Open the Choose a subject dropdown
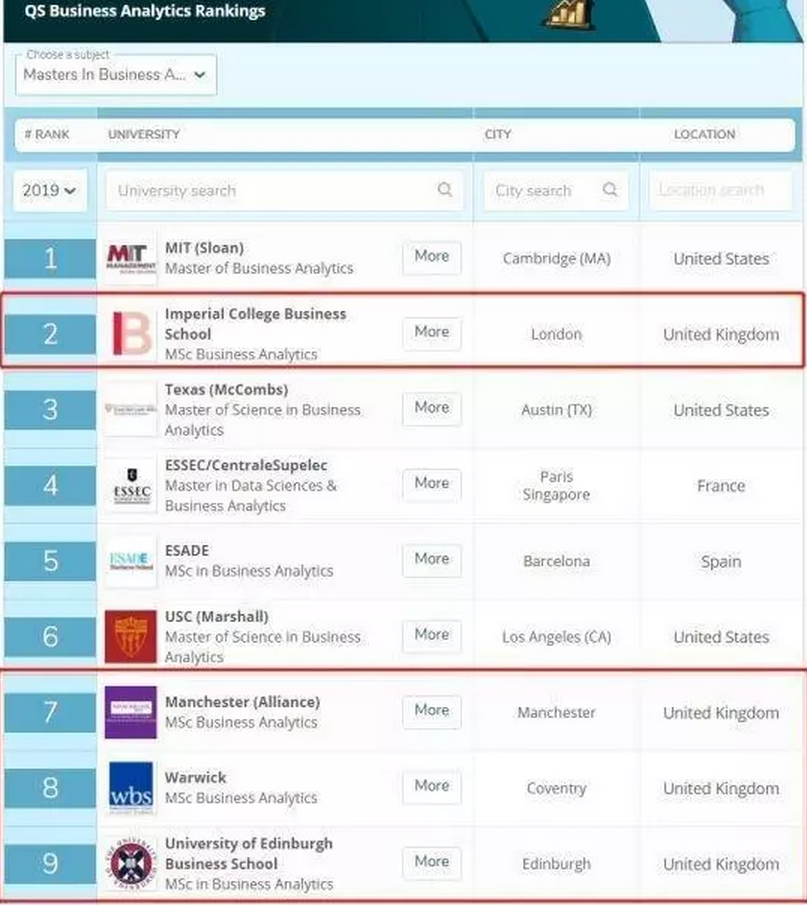Image resolution: width=807 pixels, height=905 pixels. (x=115, y=74)
